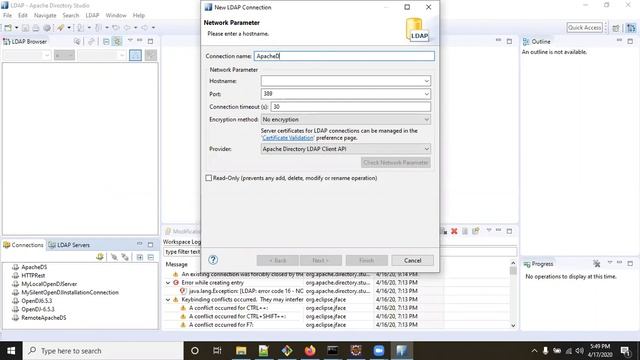Click the log scrollbar up arrow
This screenshot has width=640, height=360.
pos(513,263)
